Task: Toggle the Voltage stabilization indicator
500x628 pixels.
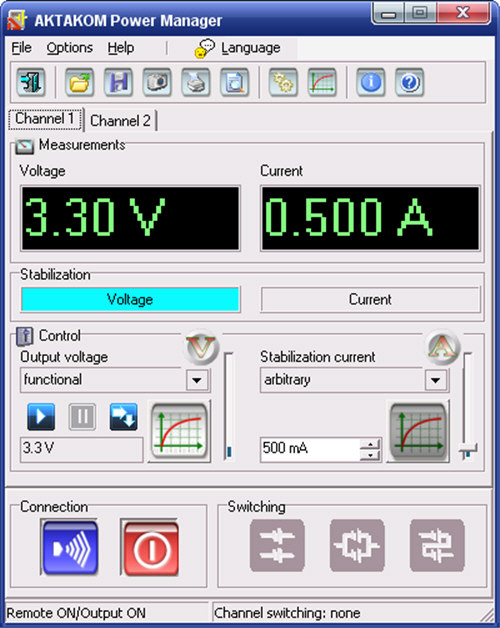Action: pos(130,299)
